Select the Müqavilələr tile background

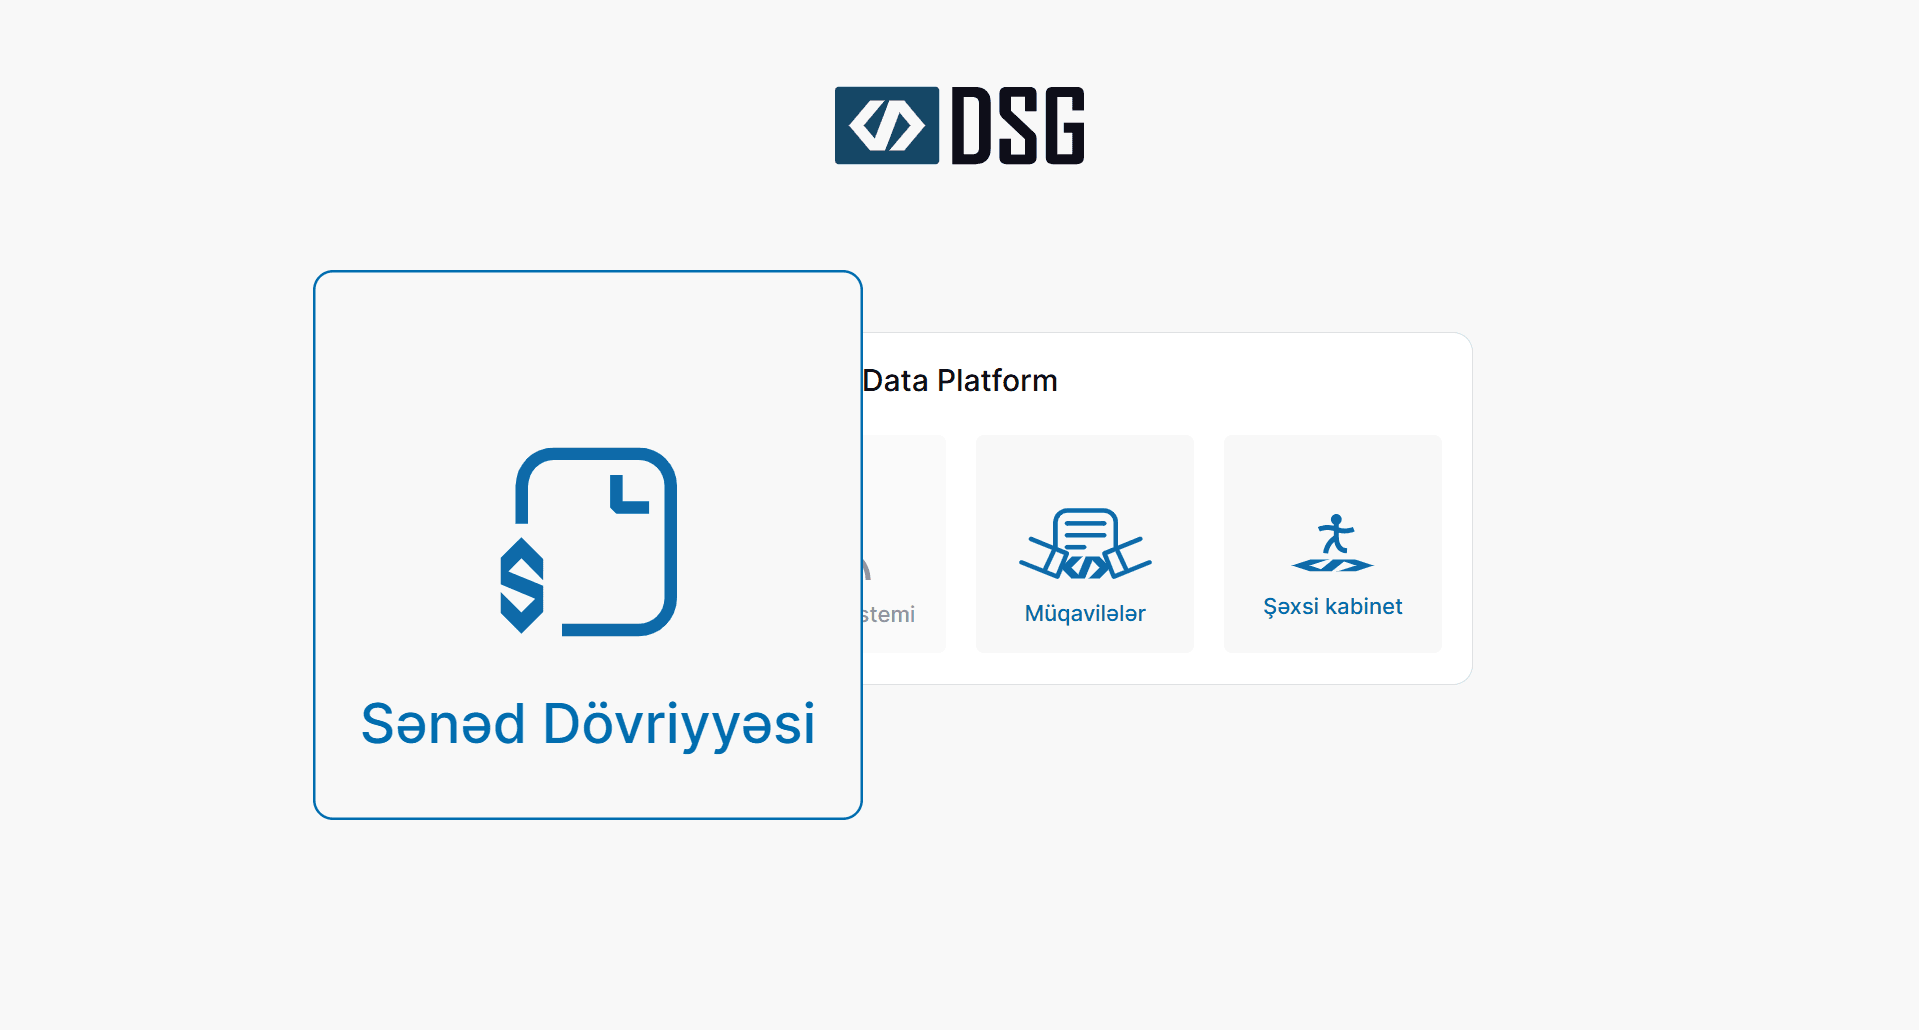click(1085, 470)
